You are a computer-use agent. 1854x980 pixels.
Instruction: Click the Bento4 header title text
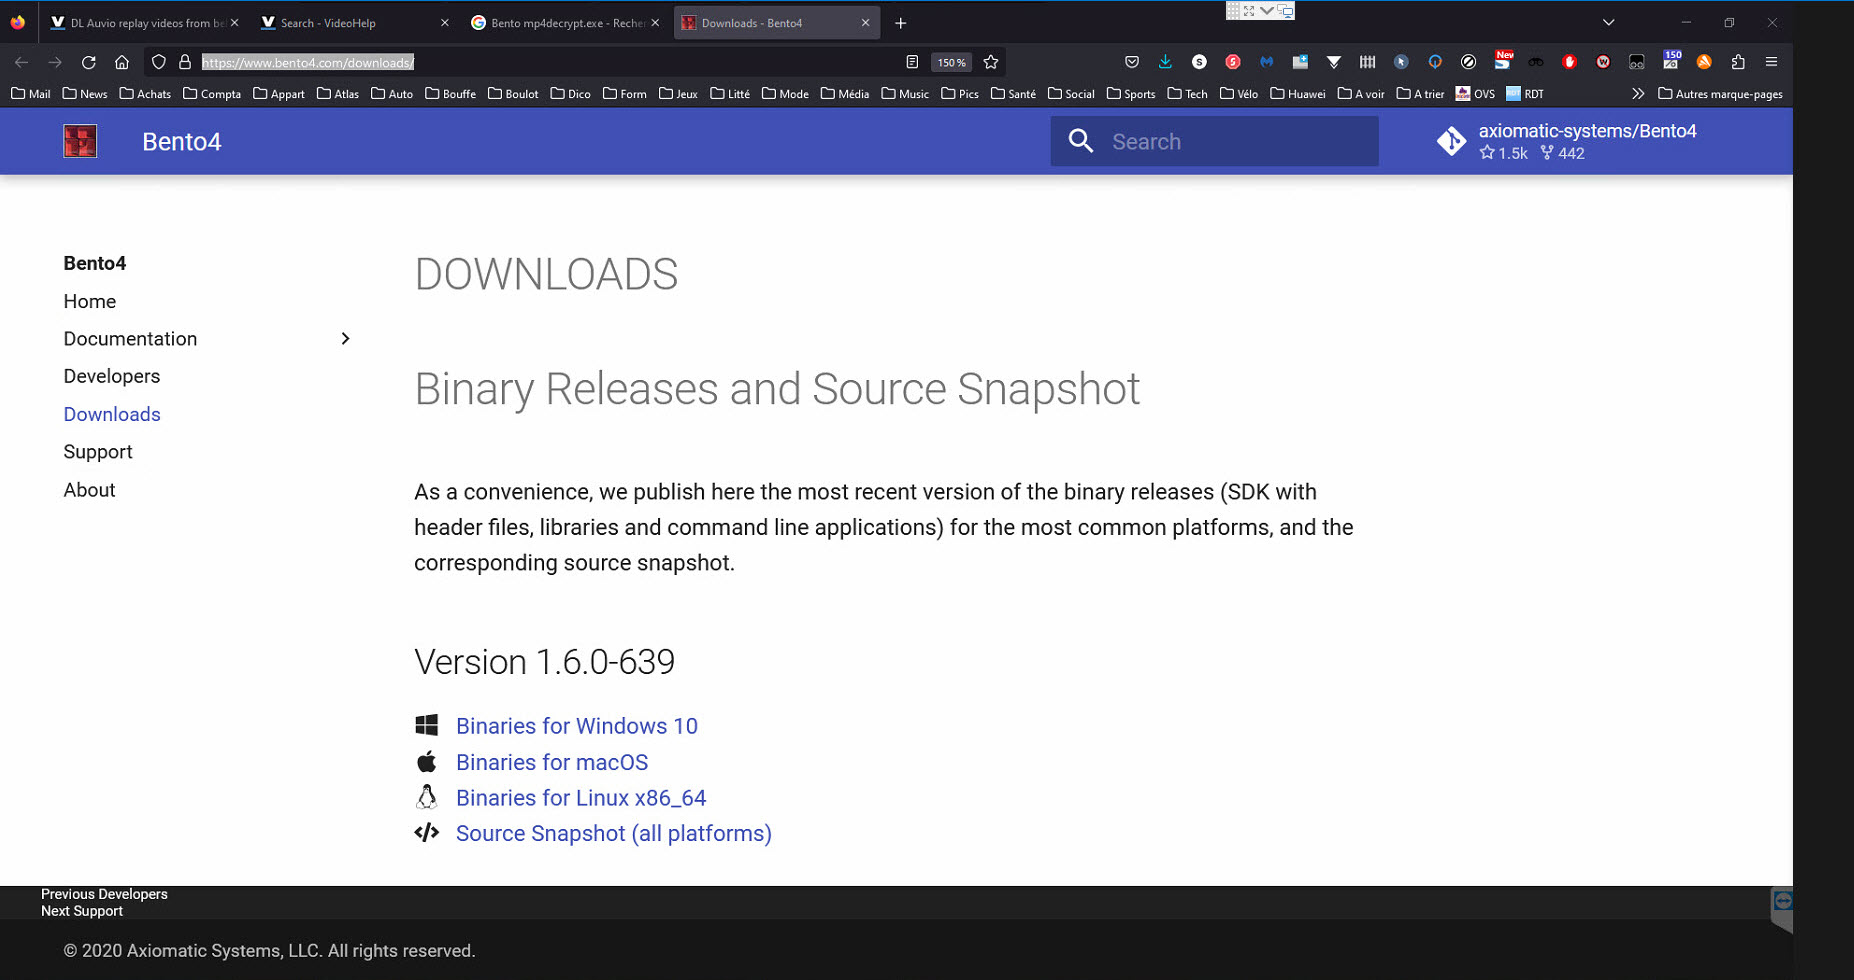tap(182, 141)
